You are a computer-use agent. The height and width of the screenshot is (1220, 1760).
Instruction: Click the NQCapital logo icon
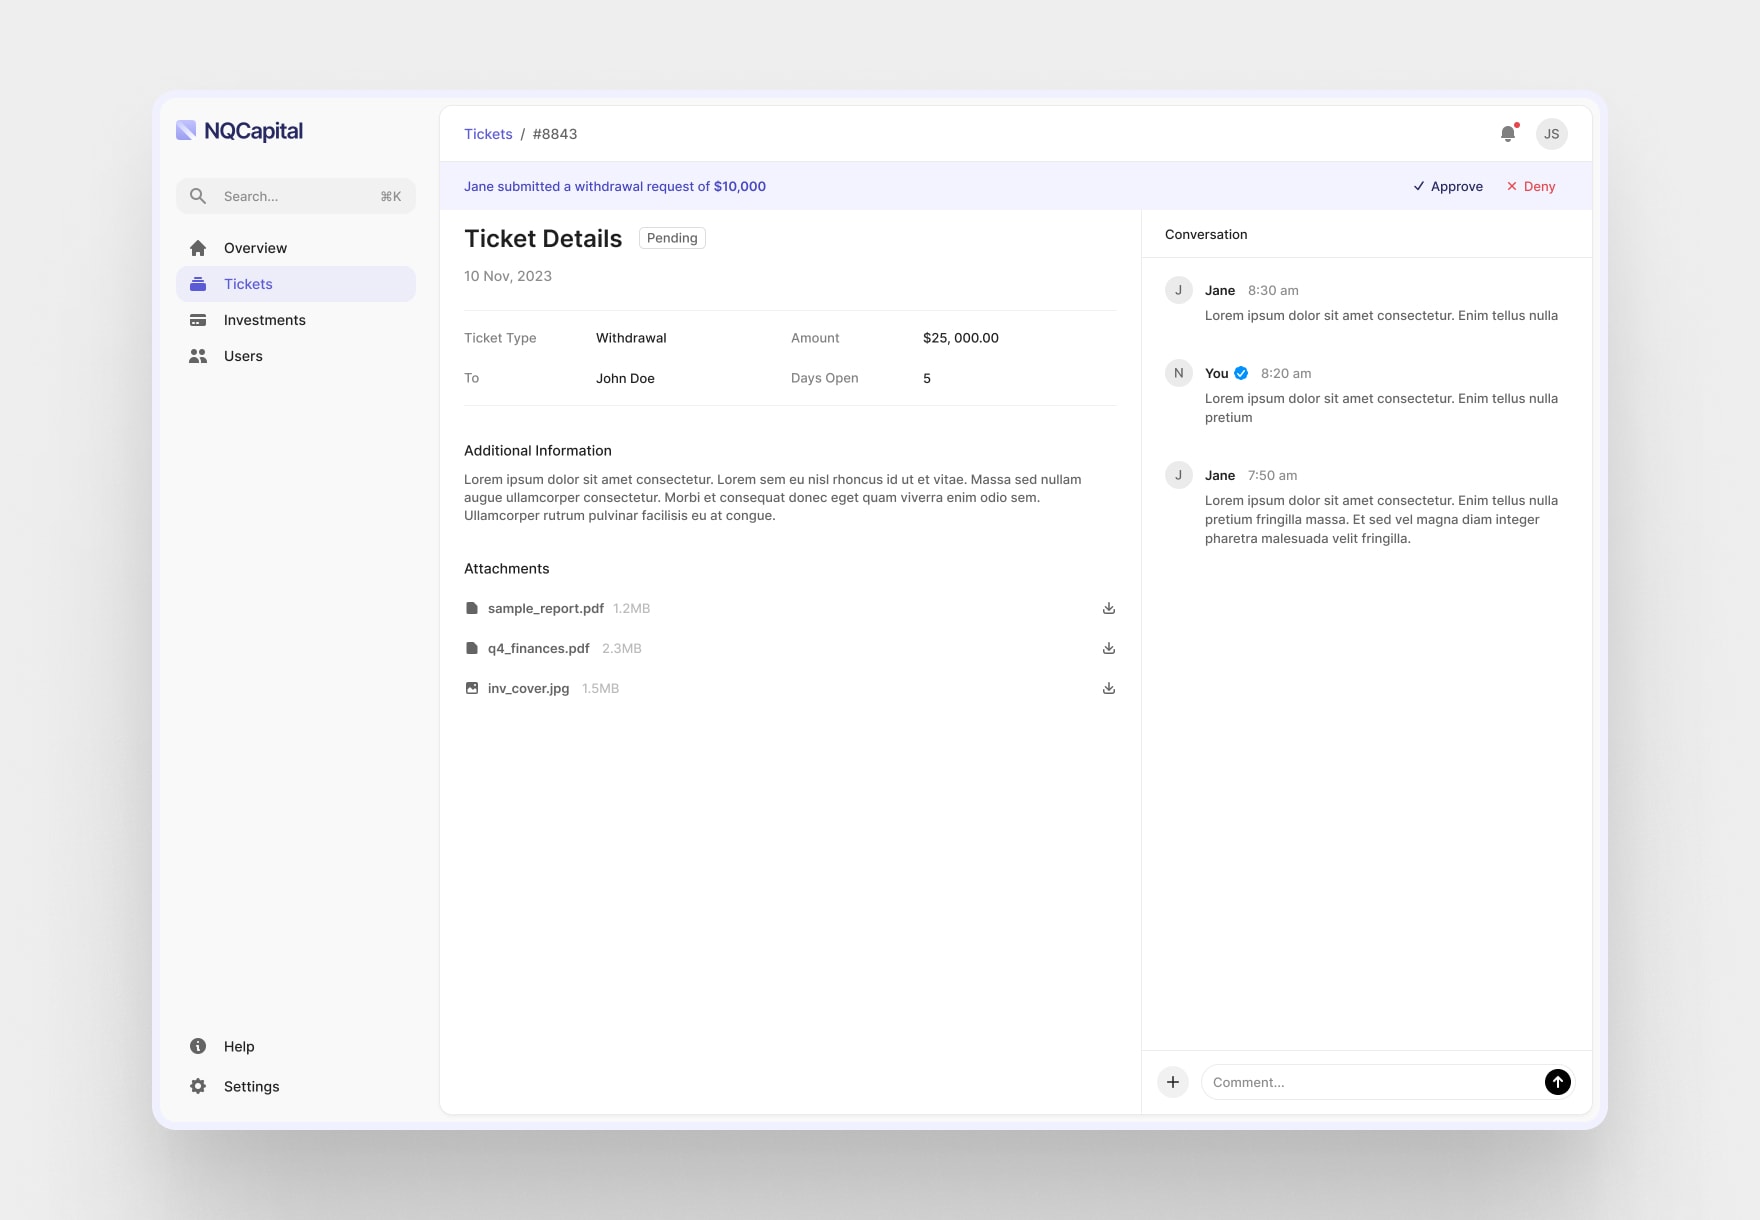186,130
